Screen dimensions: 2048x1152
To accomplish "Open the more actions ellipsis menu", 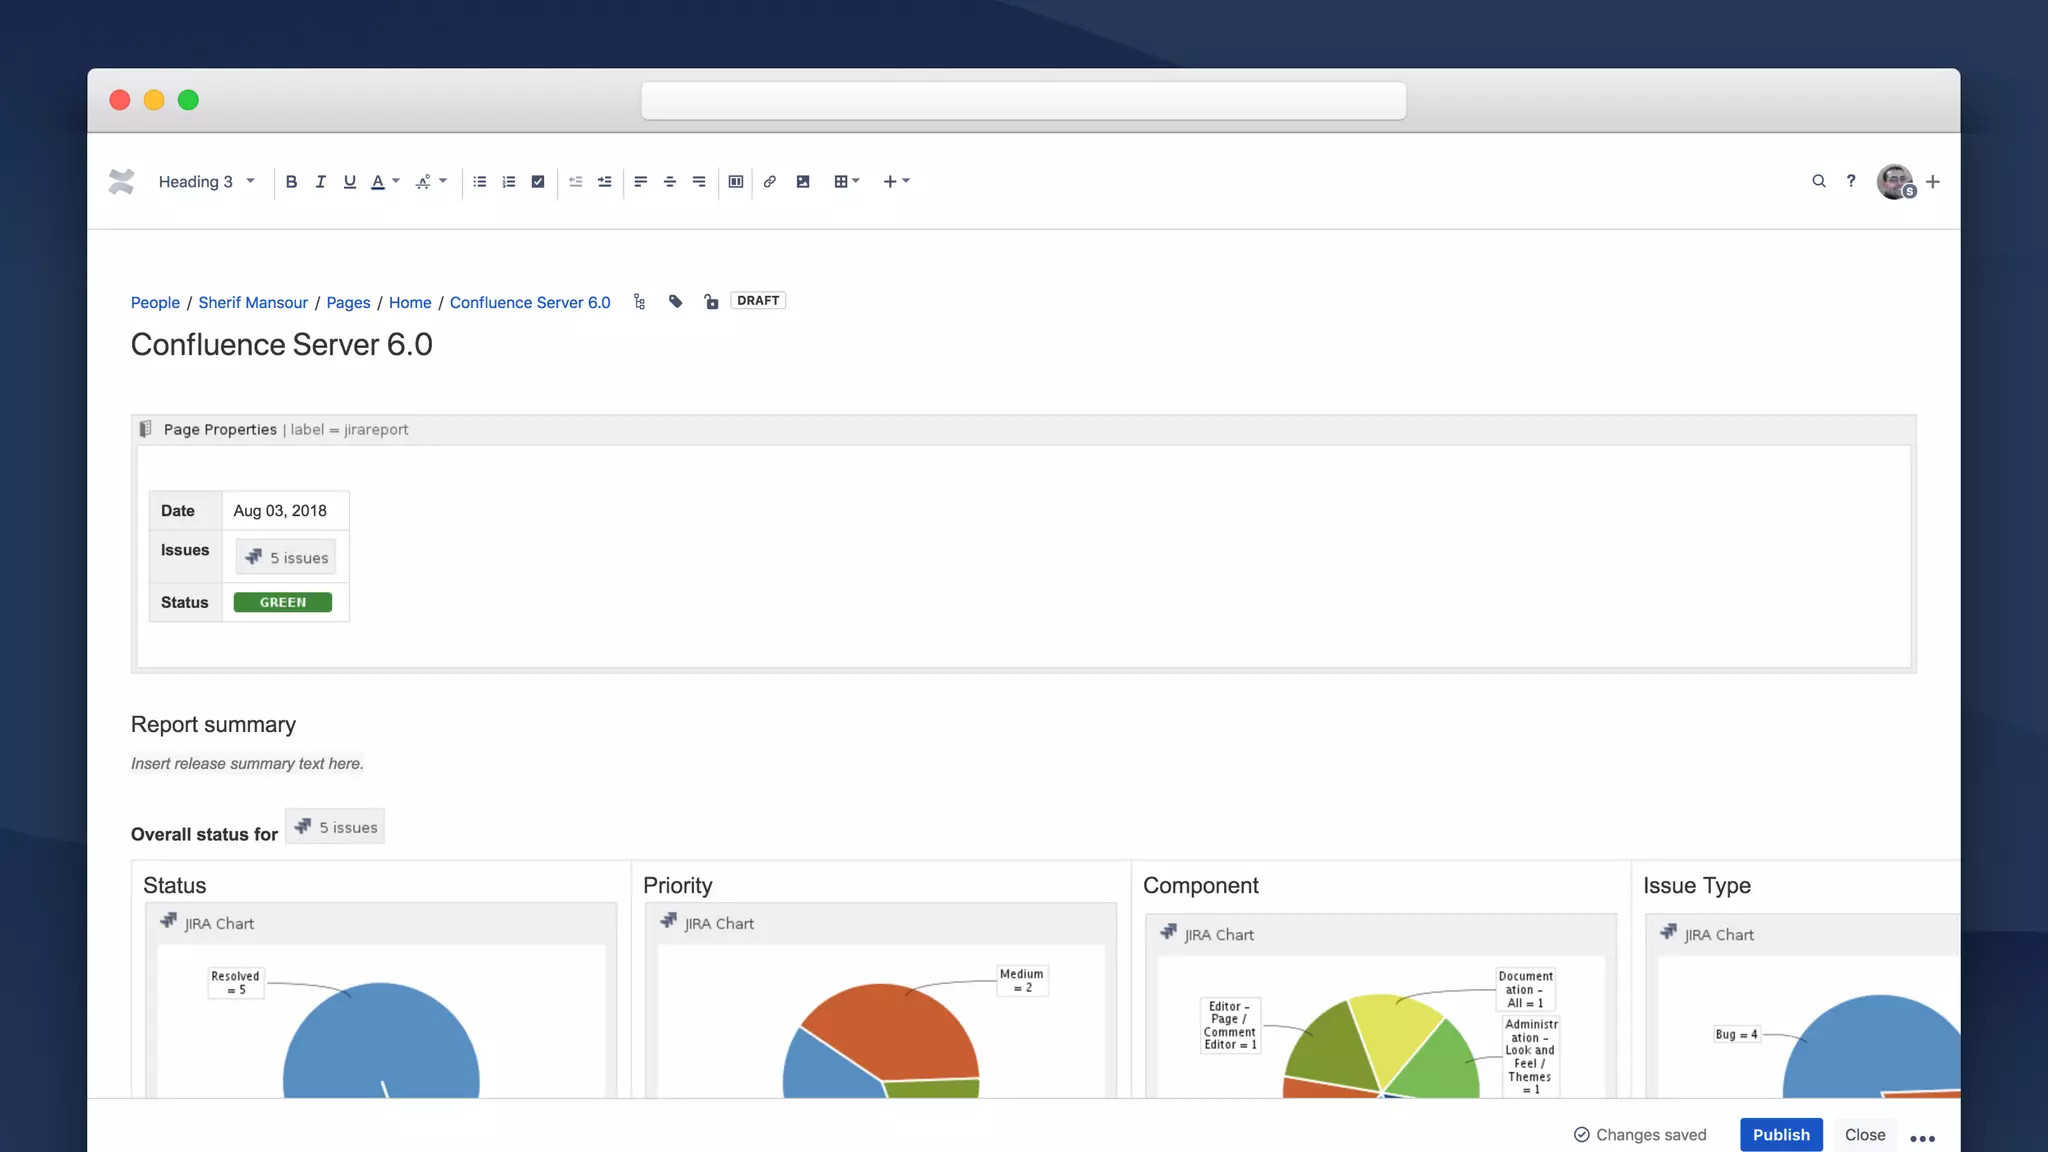I will 1922,1138.
